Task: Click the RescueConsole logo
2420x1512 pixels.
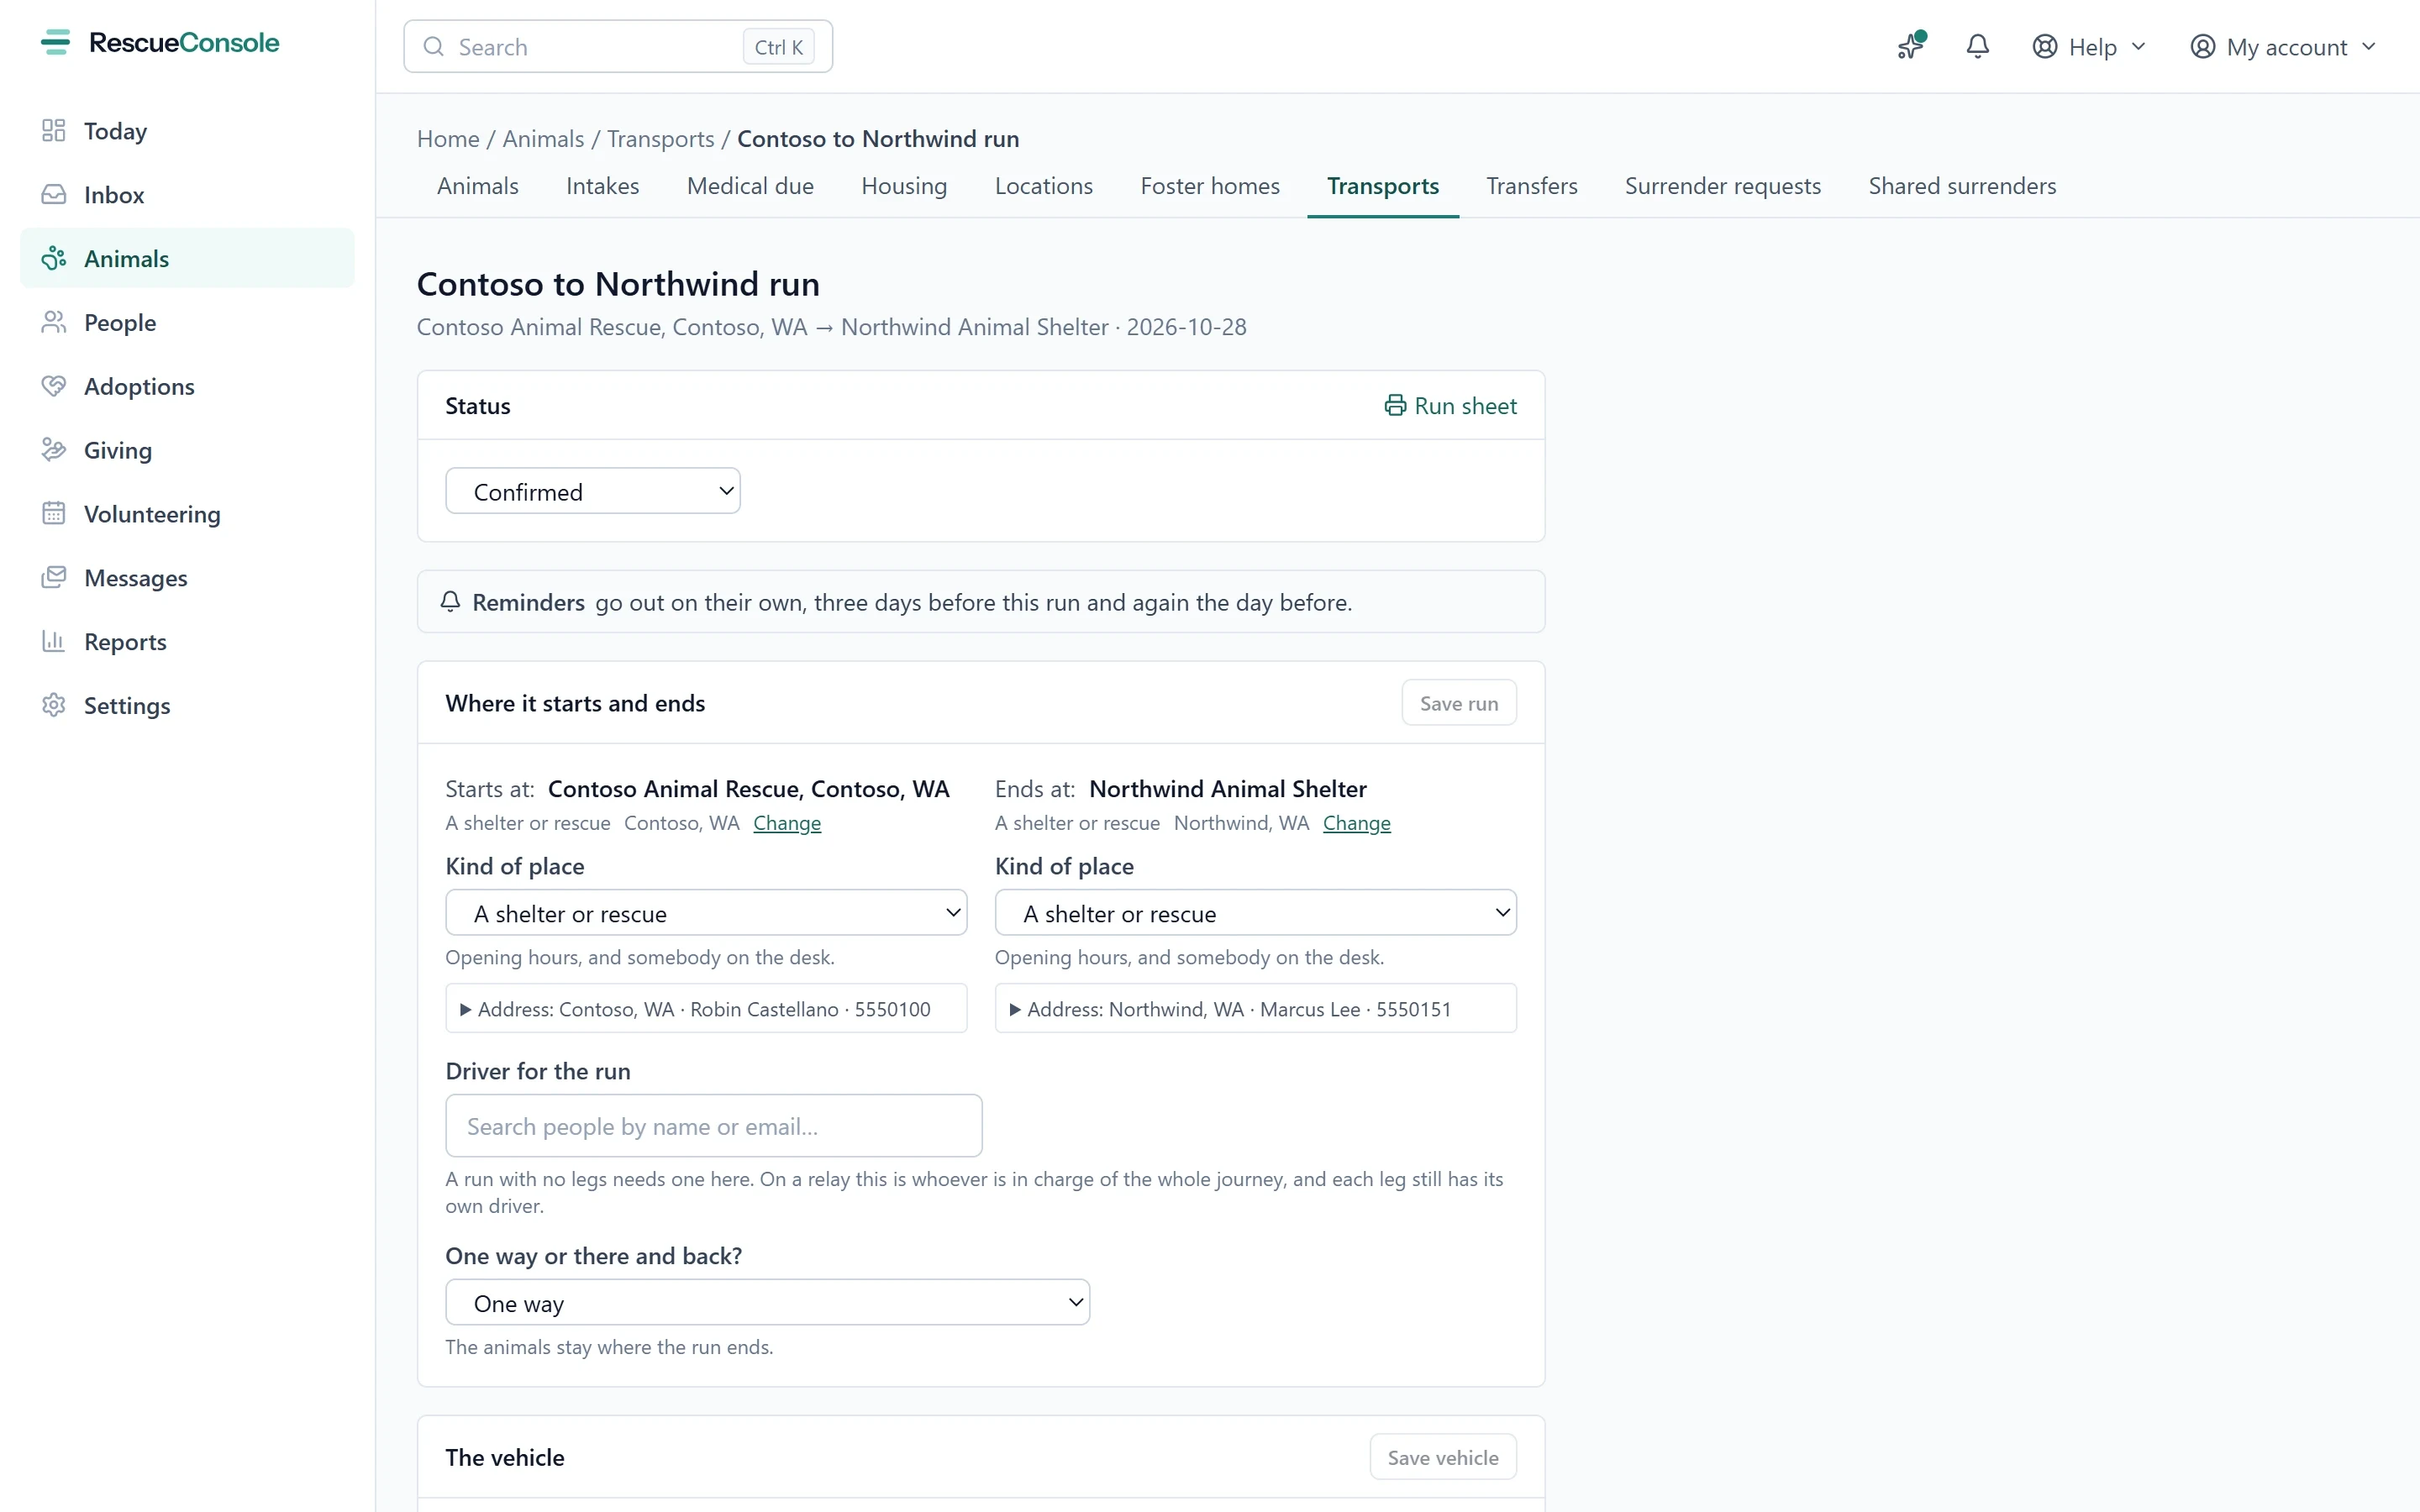Action: click(160, 42)
